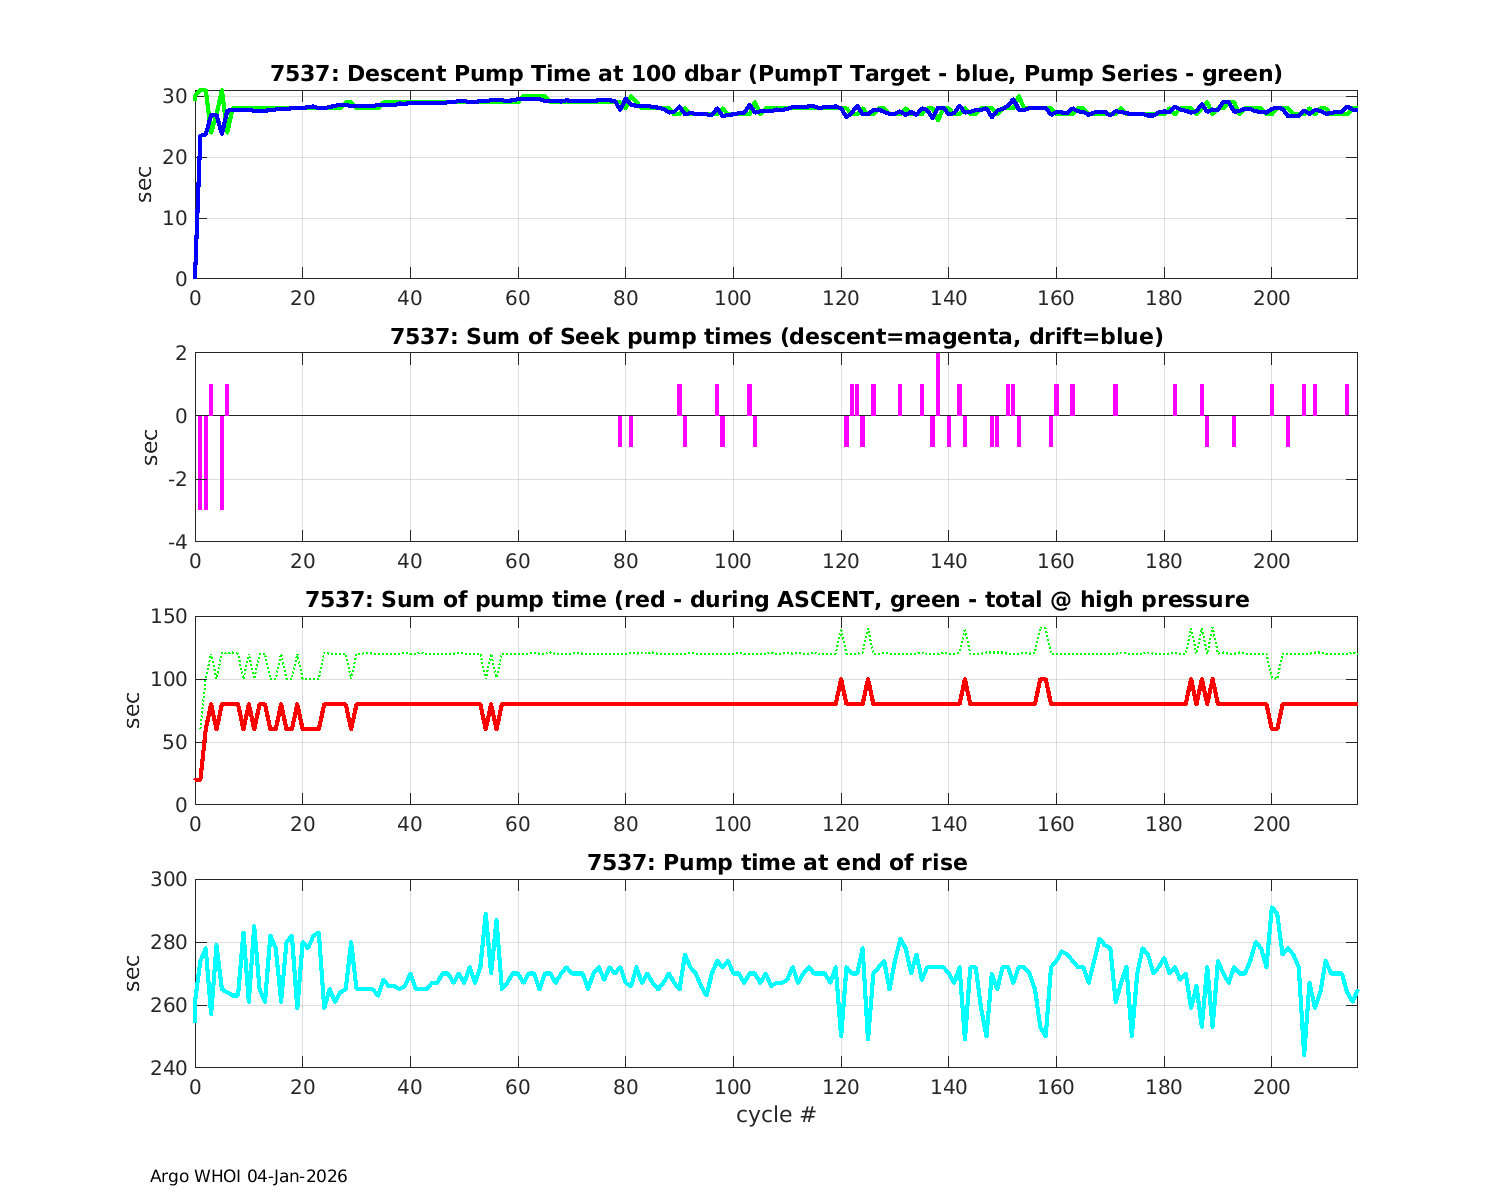
Task: Click the 'sec' label of the bottom plot
Action: pos(134,972)
